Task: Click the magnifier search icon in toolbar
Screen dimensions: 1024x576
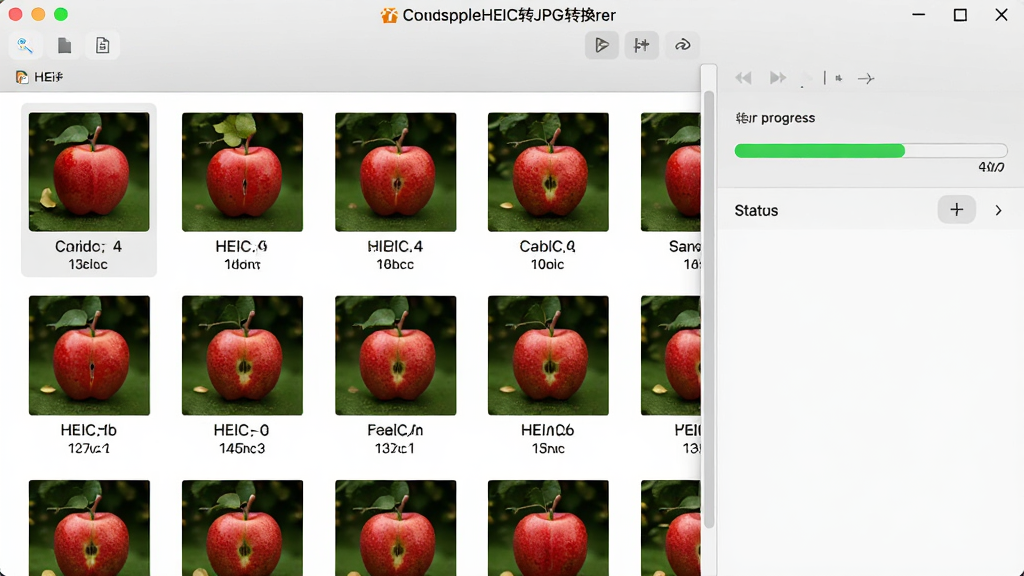Action: point(25,45)
